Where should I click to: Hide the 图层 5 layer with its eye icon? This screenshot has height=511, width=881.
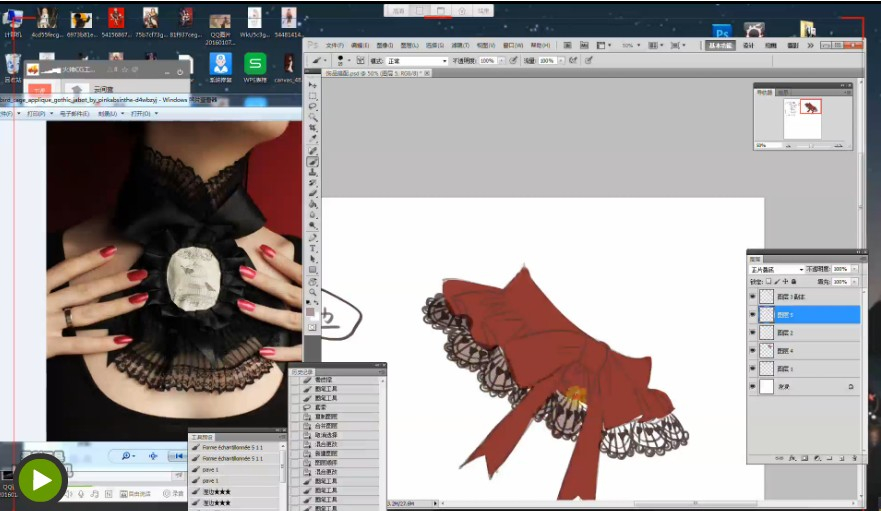[x=753, y=315]
